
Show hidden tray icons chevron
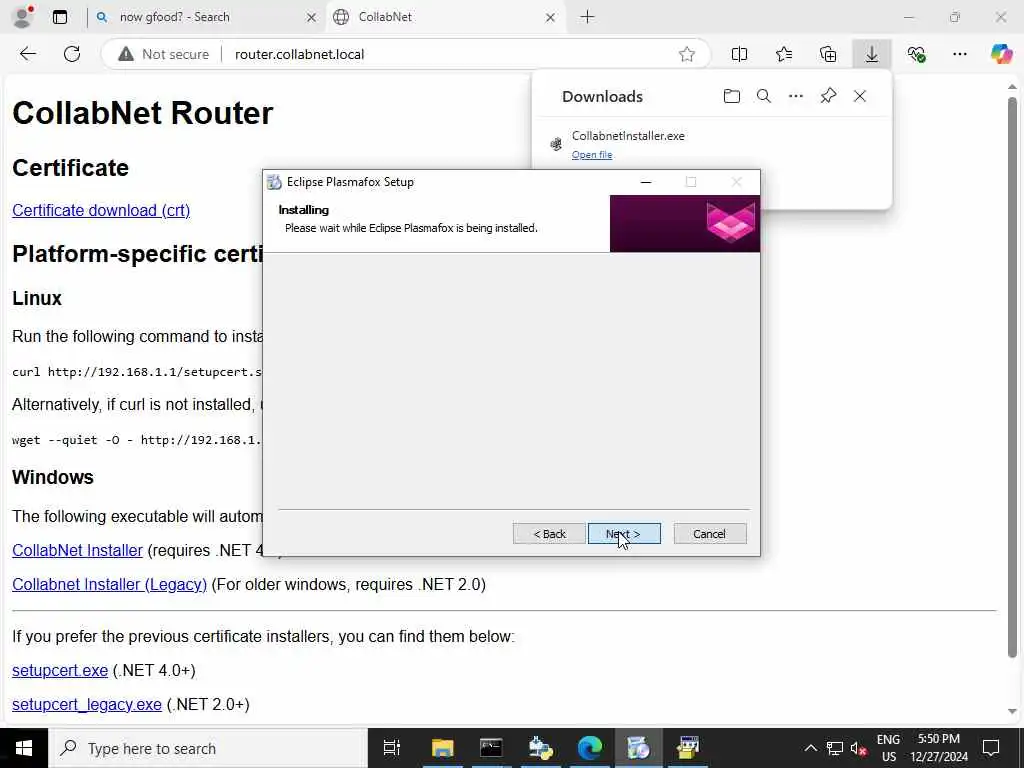pos(810,748)
